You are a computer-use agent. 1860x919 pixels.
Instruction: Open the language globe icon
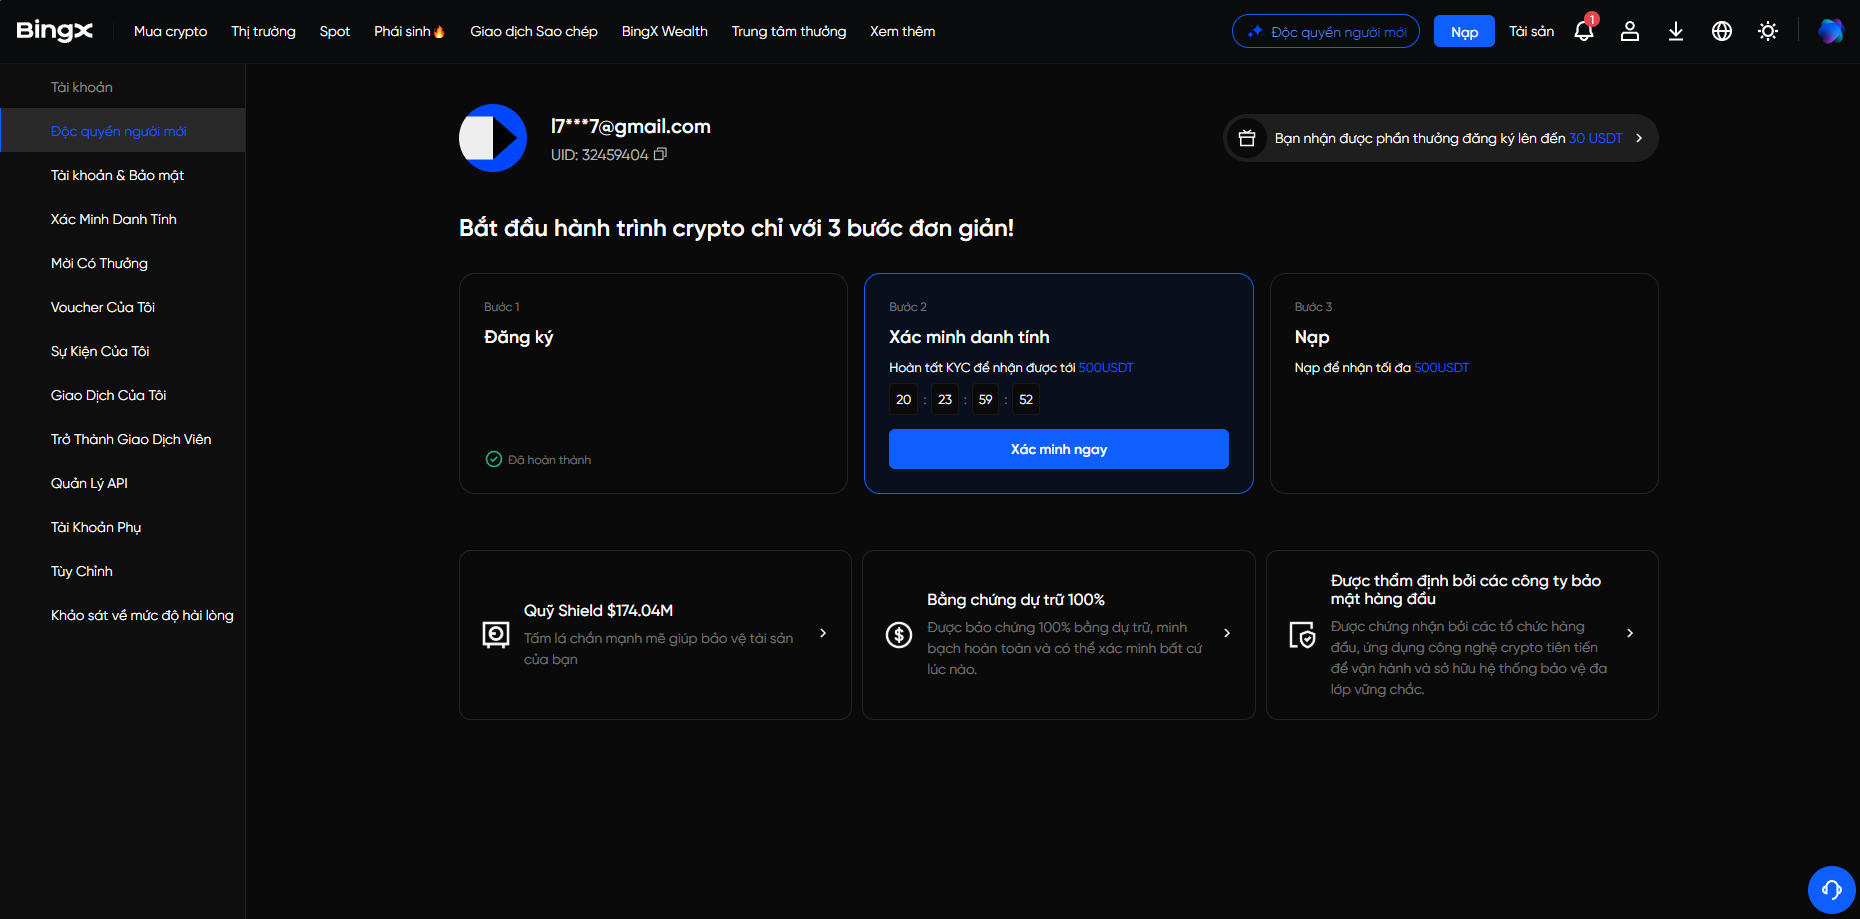(1722, 31)
